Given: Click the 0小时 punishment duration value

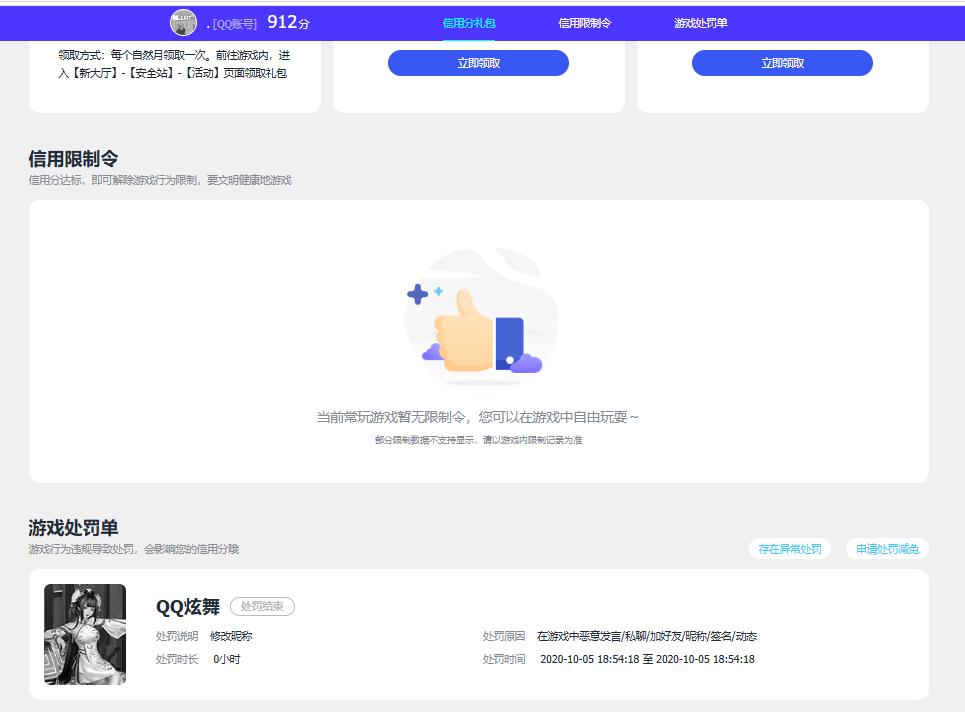Looking at the screenshot, I should click(x=226, y=659).
